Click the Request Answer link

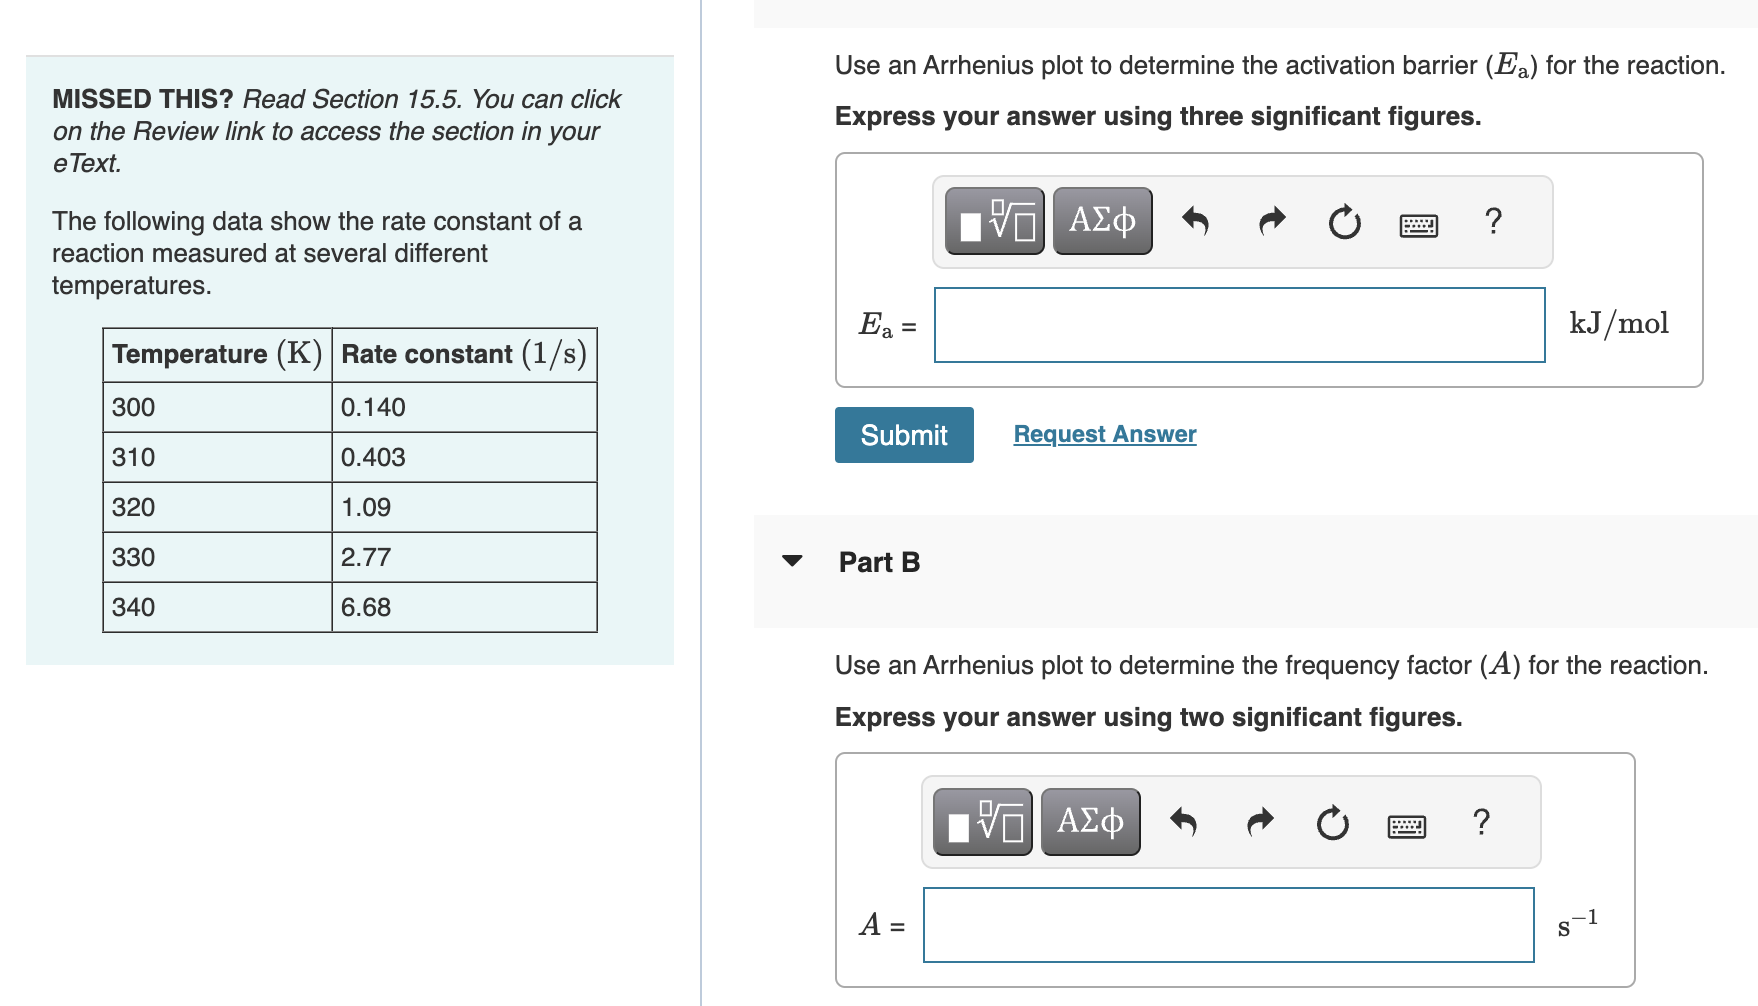1103,433
